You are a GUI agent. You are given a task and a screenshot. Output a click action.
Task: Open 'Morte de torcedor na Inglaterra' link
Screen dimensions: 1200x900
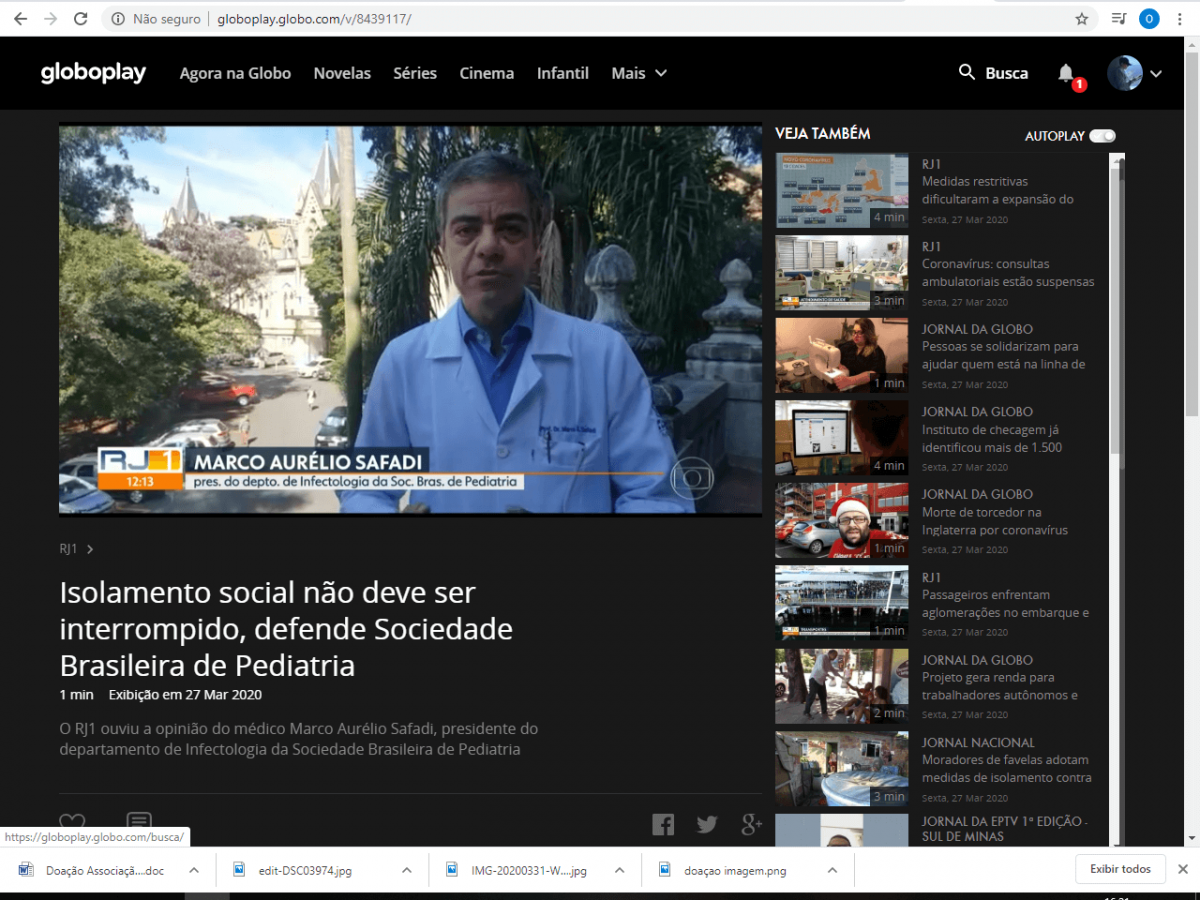(x=995, y=522)
